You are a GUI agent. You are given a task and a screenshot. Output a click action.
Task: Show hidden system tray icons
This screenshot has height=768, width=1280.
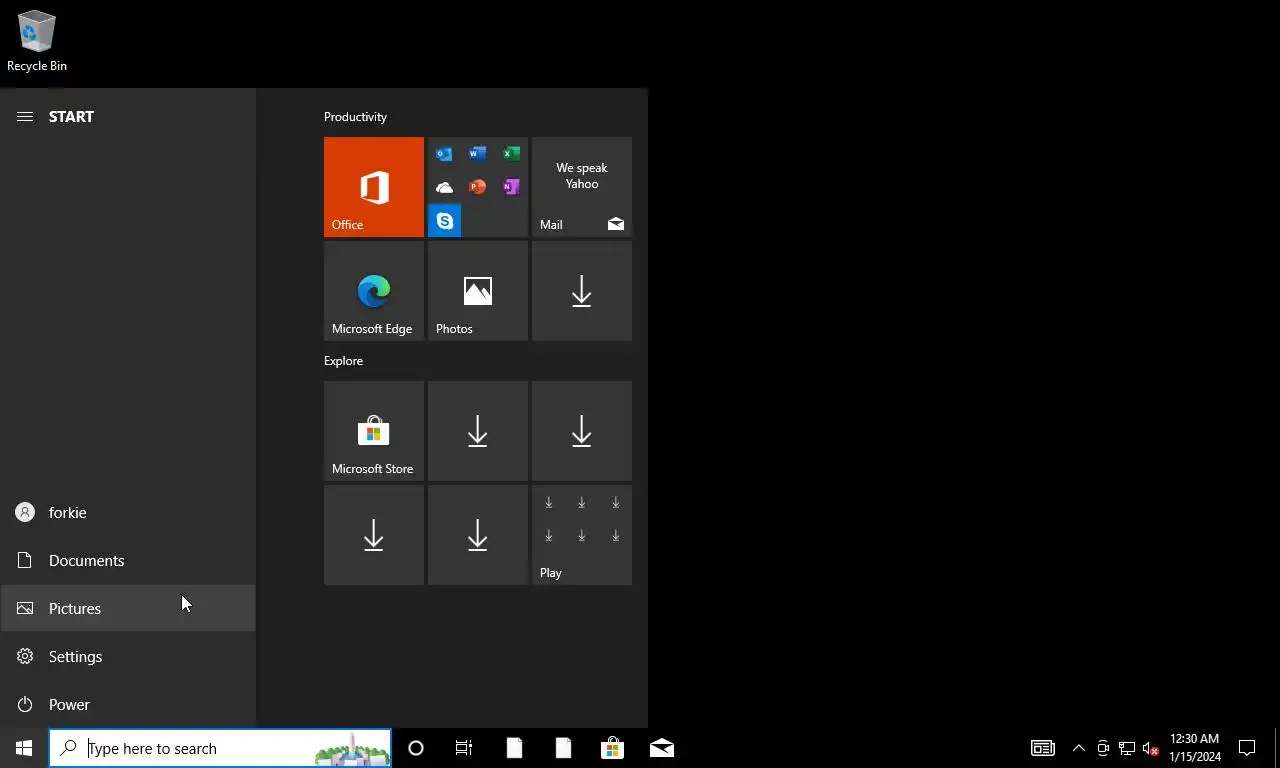[1079, 748]
